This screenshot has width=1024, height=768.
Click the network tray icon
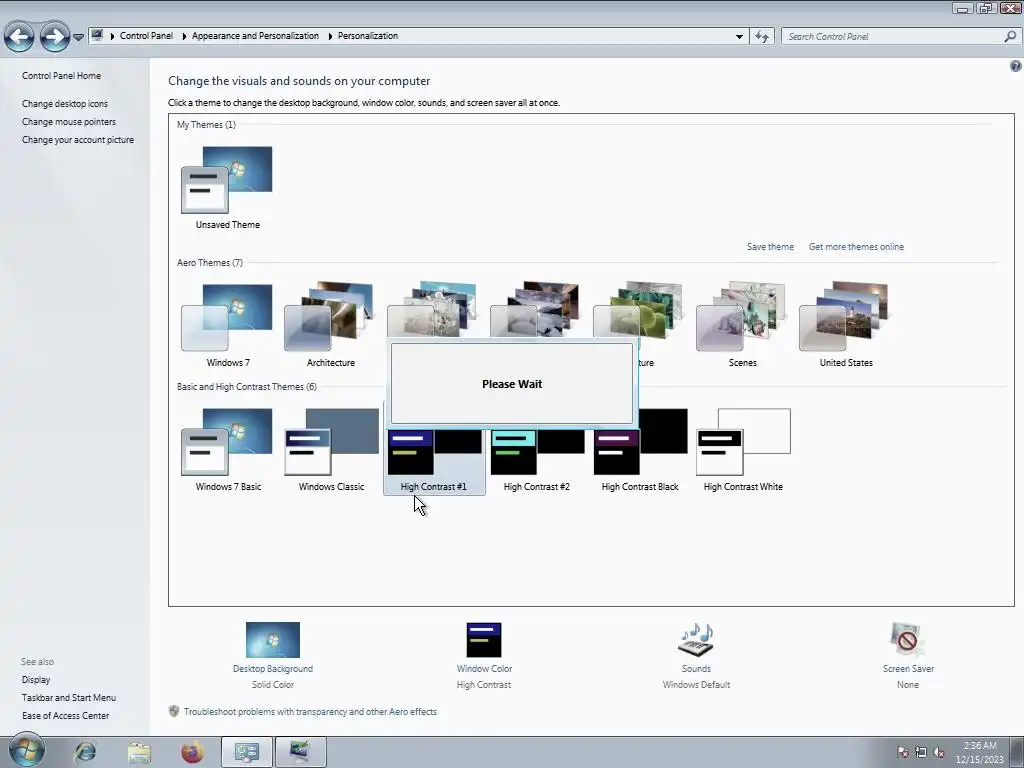(x=921, y=752)
